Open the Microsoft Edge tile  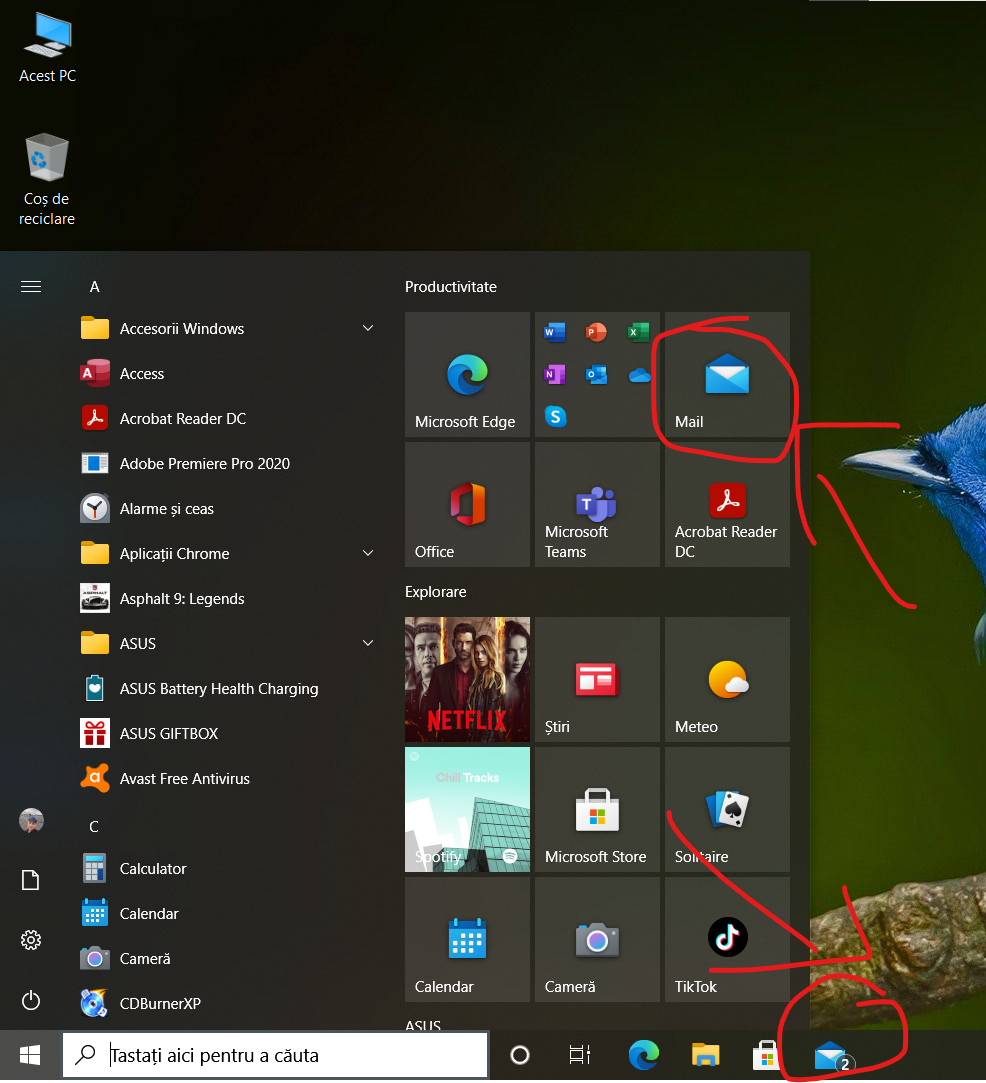point(467,374)
